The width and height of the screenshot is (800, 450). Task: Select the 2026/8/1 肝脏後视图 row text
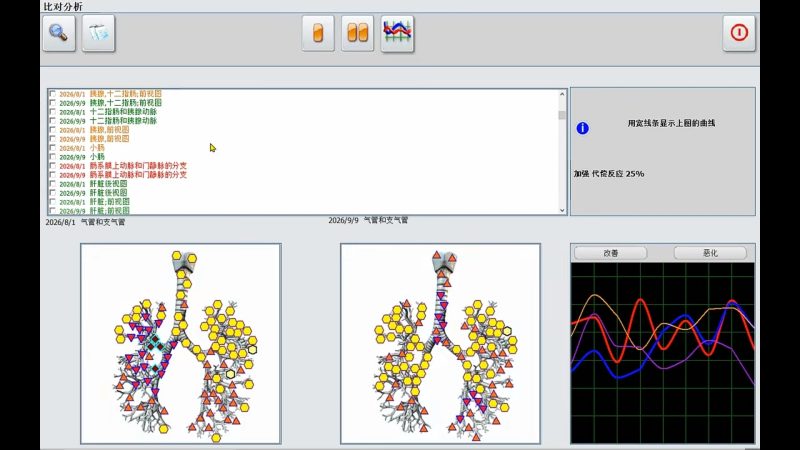click(93, 184)
